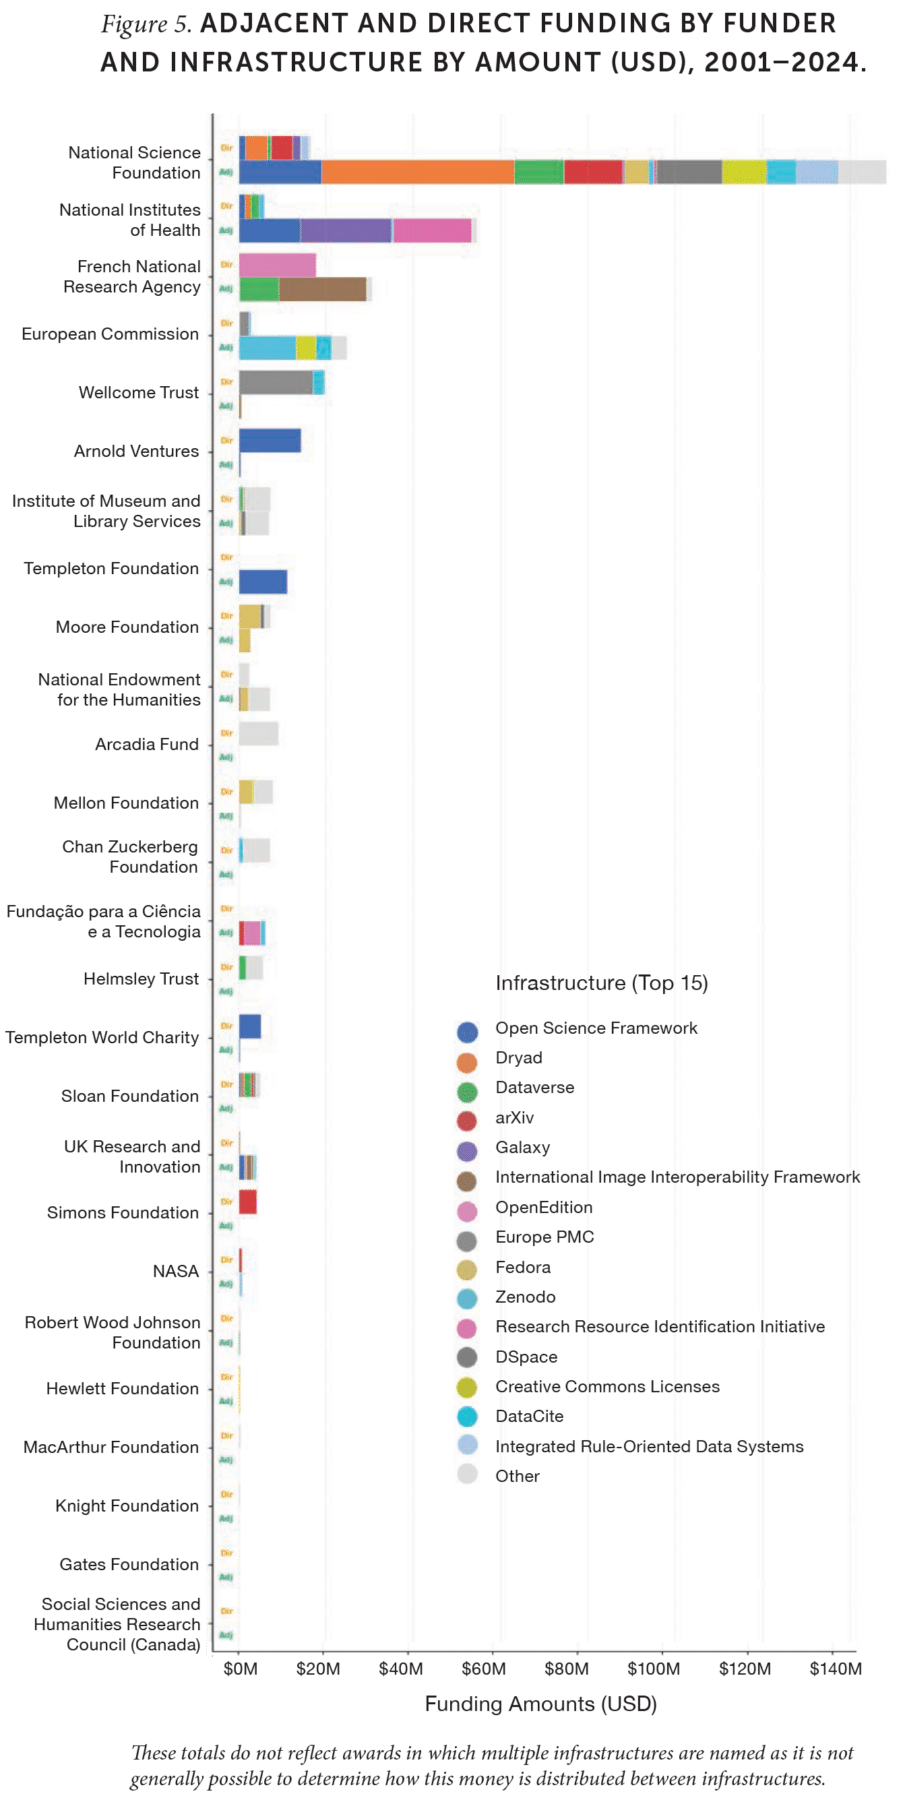This screenshot has width=903, height=1800.
Task: Click Simons Foundation's red arXiv bar
Action: 248,1201
